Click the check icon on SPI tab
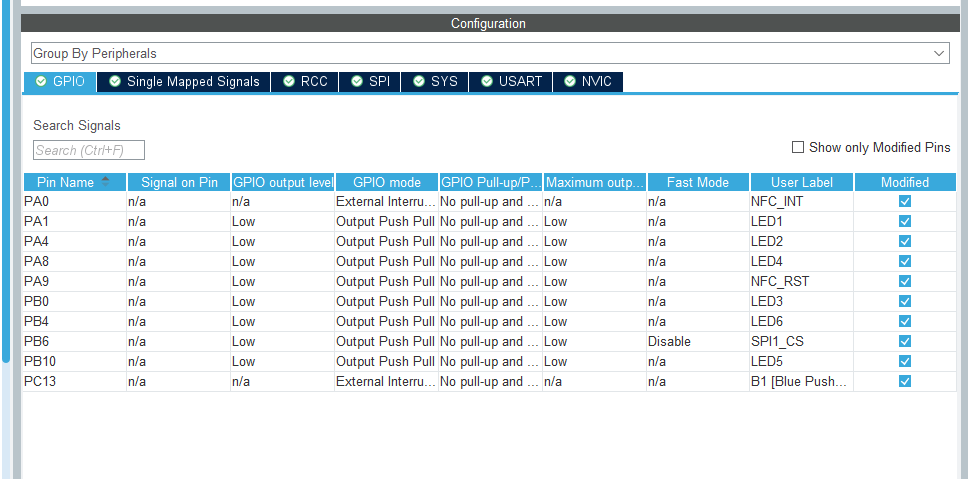This screenshot has height=479, width=970. 357,82
